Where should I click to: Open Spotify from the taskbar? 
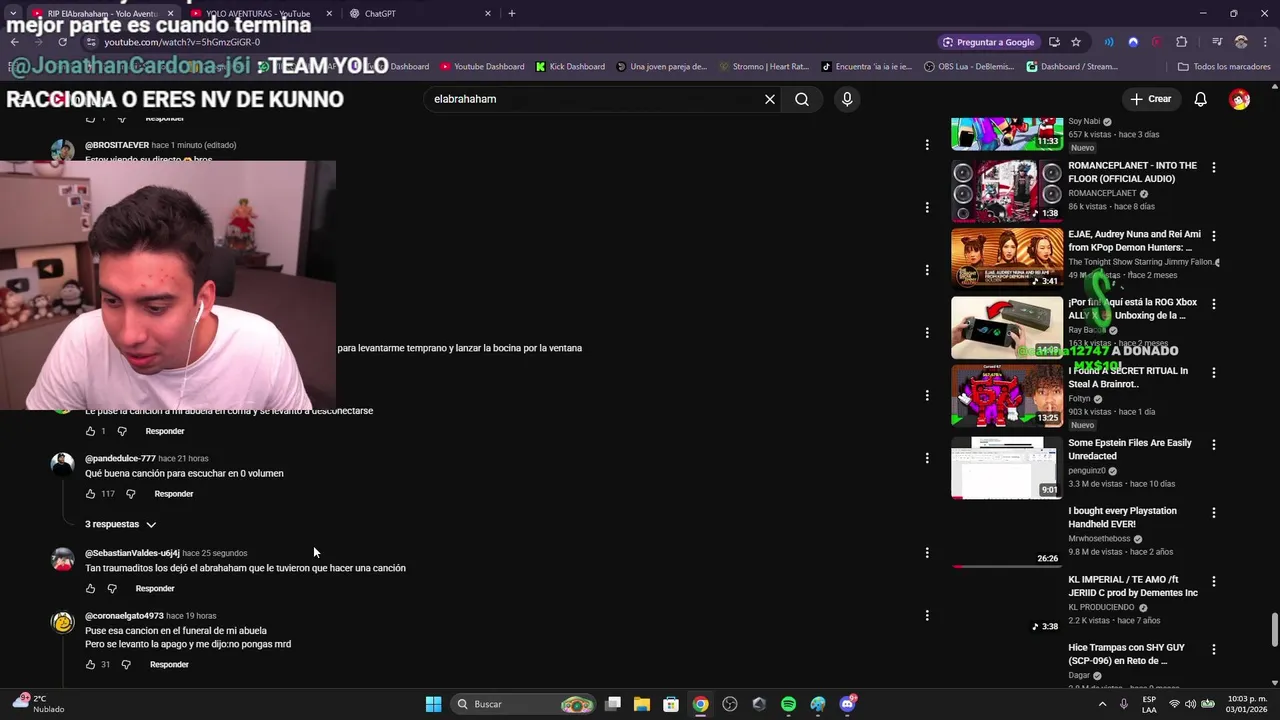pyautogui.click(x=788, y=704)
